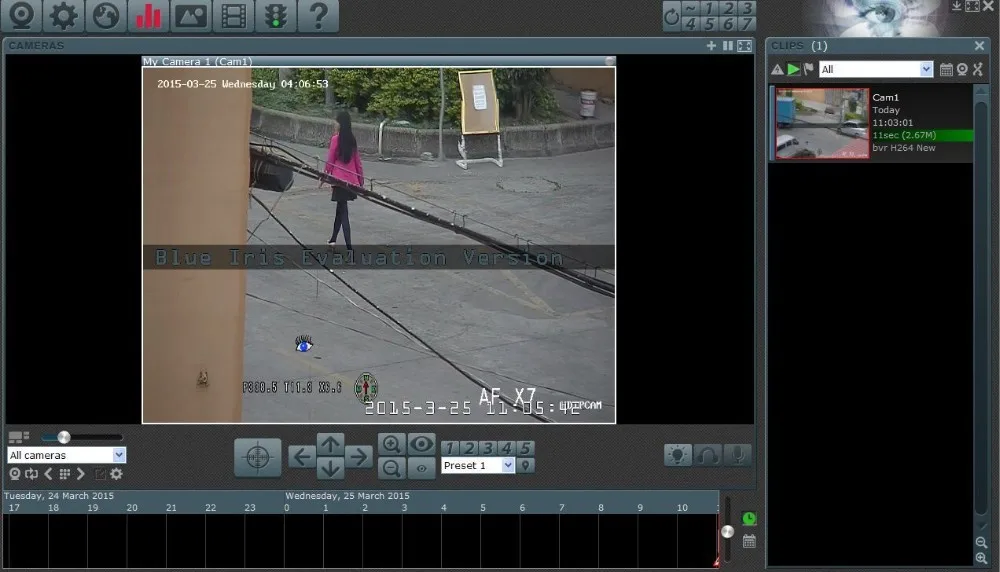The width and height of the screenshot is (1000, 572).
Task: Select profile number 3 in top grid
Action: tap(747, 8)
